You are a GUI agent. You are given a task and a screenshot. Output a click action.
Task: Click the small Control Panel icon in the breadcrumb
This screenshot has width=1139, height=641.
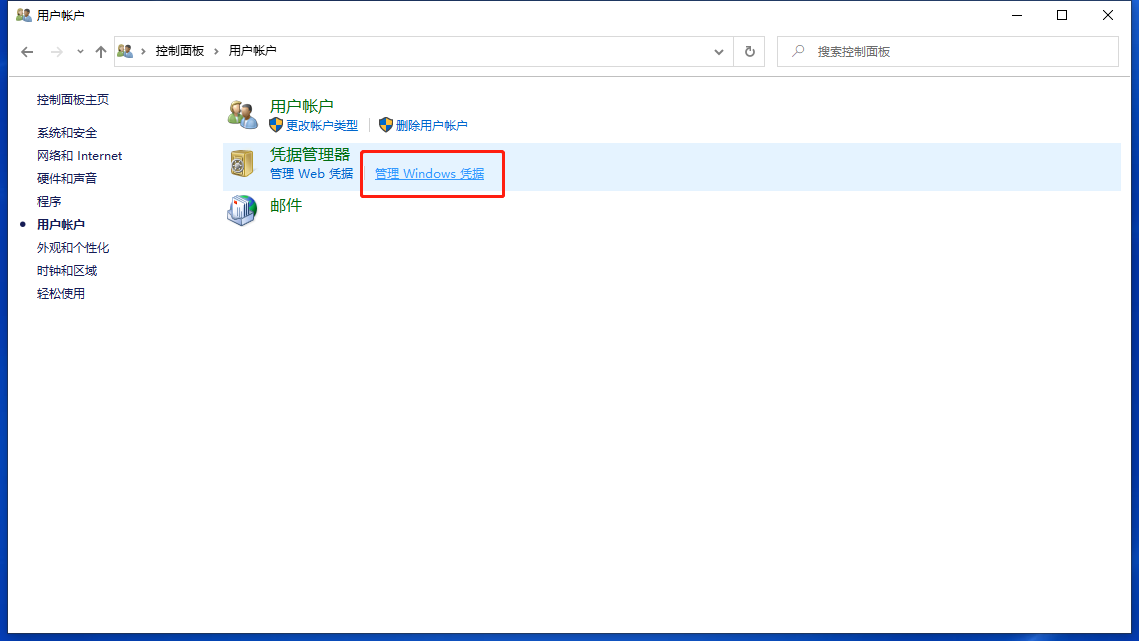[124, 51]
